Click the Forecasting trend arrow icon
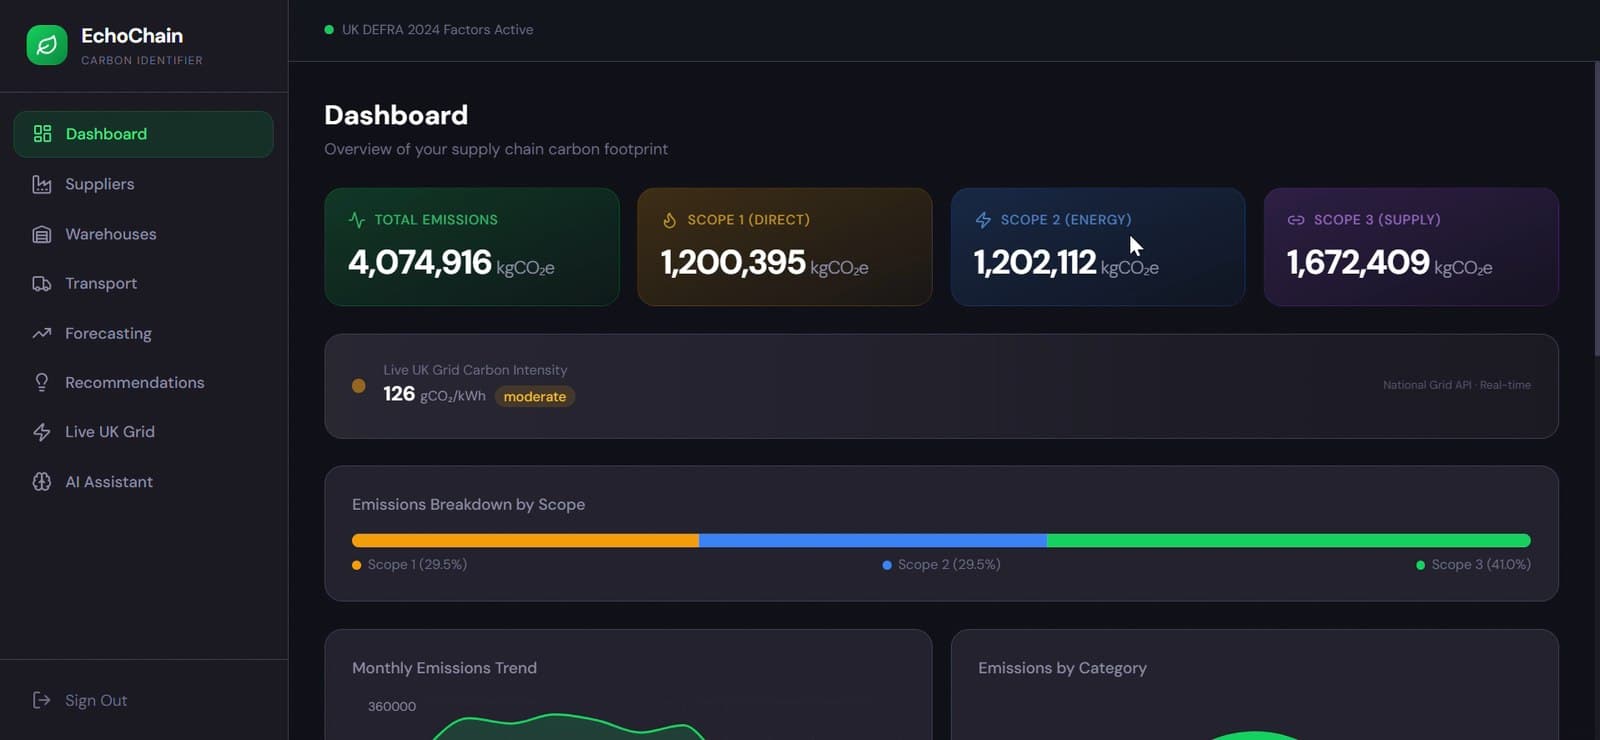 (x=42, y=333)
